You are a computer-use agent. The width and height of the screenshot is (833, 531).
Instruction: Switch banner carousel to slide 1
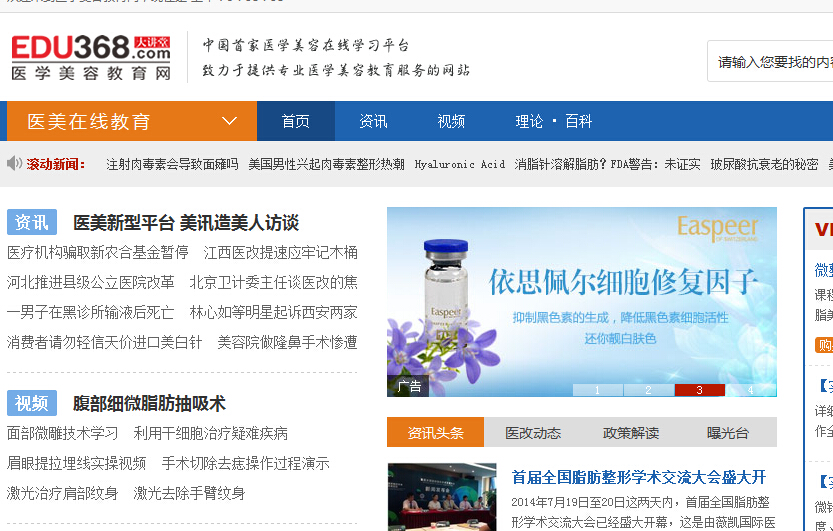[598, 390]
